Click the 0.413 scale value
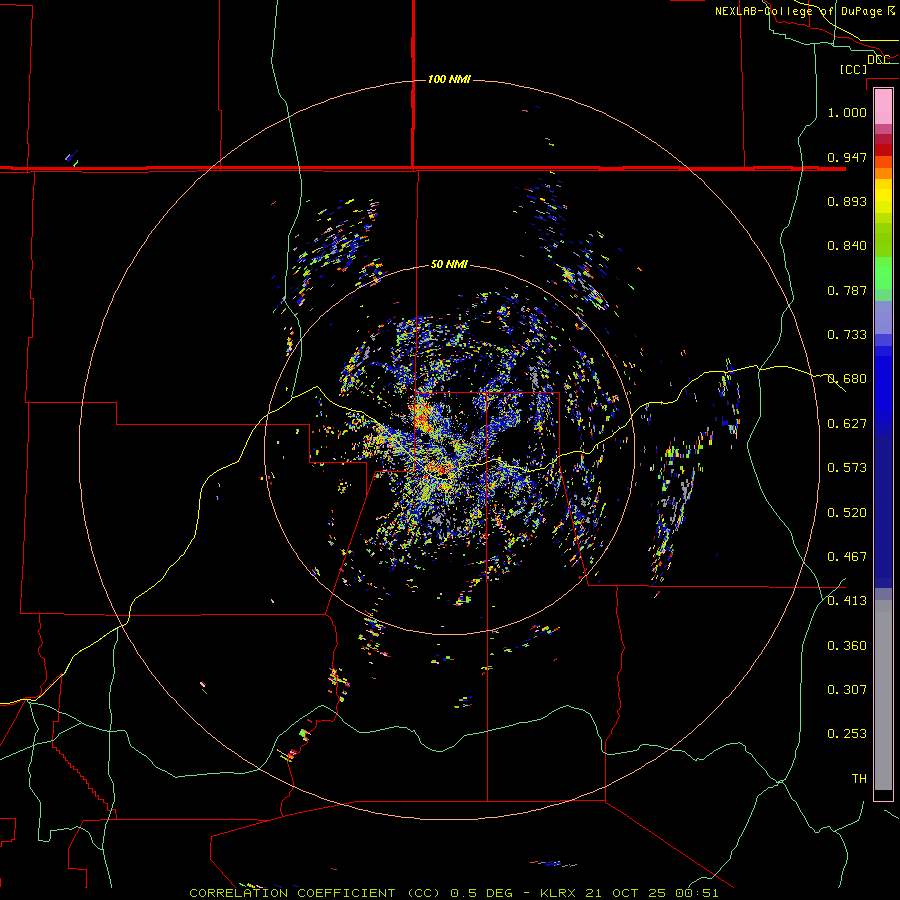 [847, 601]
